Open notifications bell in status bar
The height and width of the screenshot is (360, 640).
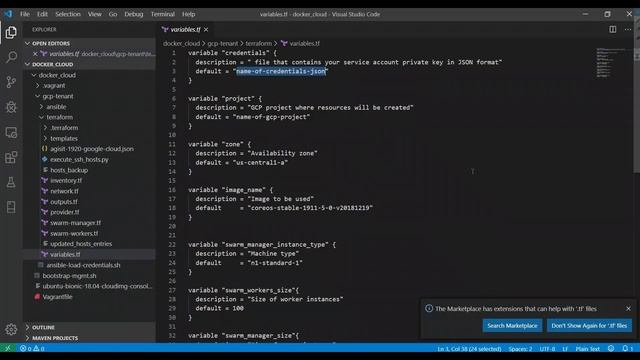(x=627, y=349)
